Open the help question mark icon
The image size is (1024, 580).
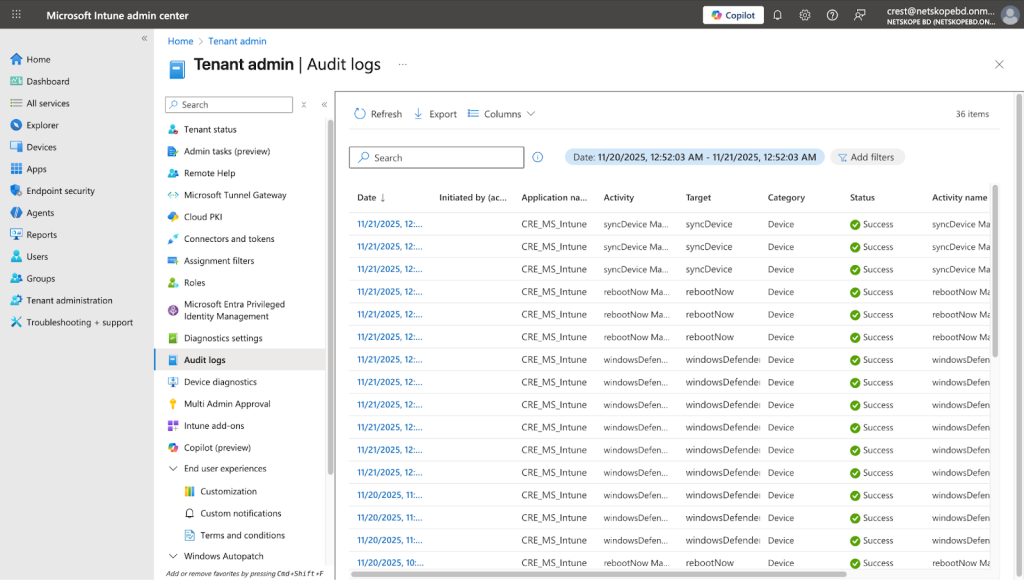pos(832,15)
